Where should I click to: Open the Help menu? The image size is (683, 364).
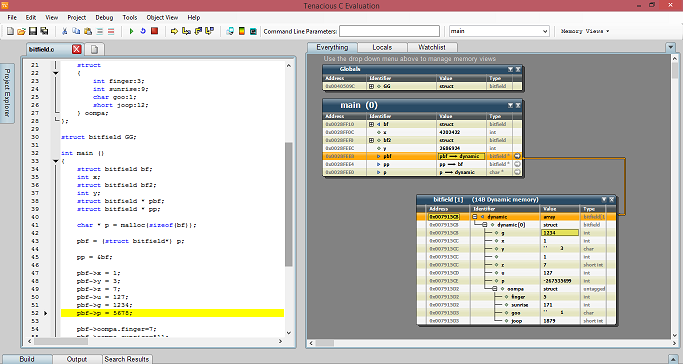point(194,17)
